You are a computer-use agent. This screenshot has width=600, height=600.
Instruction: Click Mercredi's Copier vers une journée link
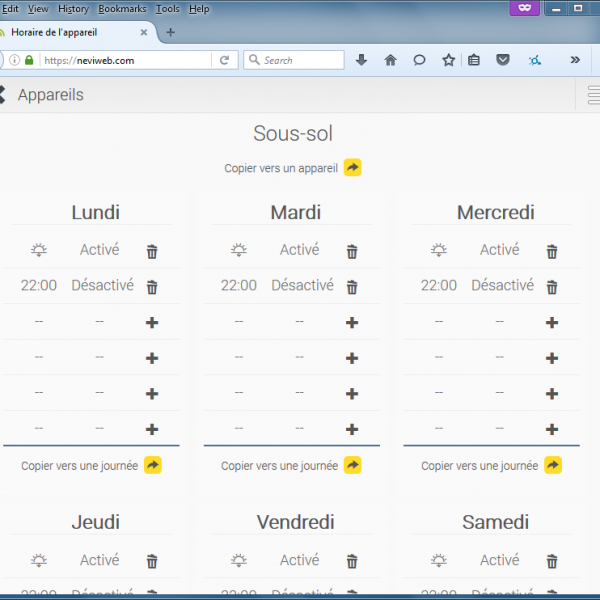click(x=479, y=466)
